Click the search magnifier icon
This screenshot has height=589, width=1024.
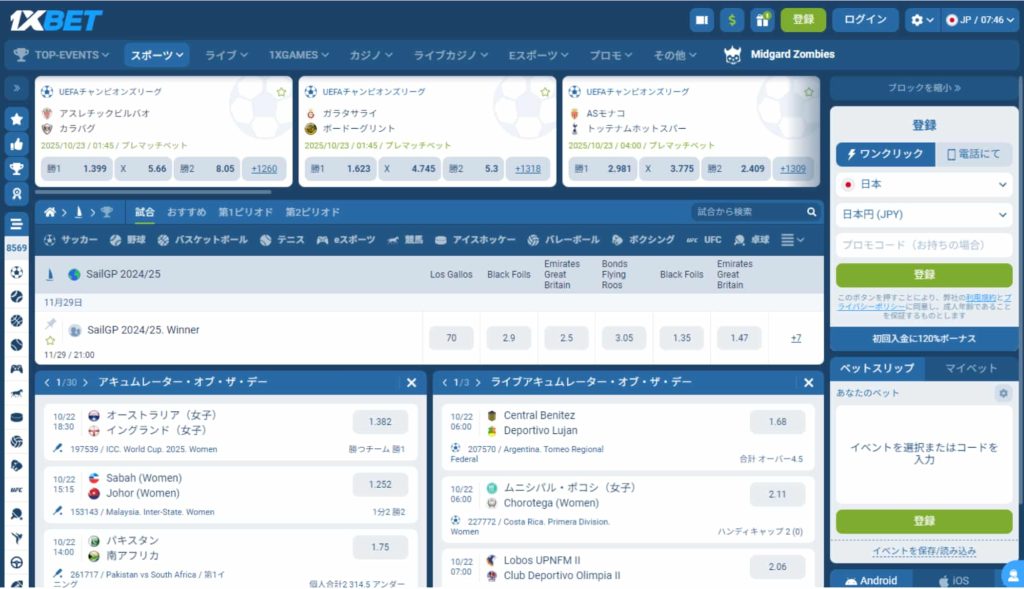tap(812, 212)
